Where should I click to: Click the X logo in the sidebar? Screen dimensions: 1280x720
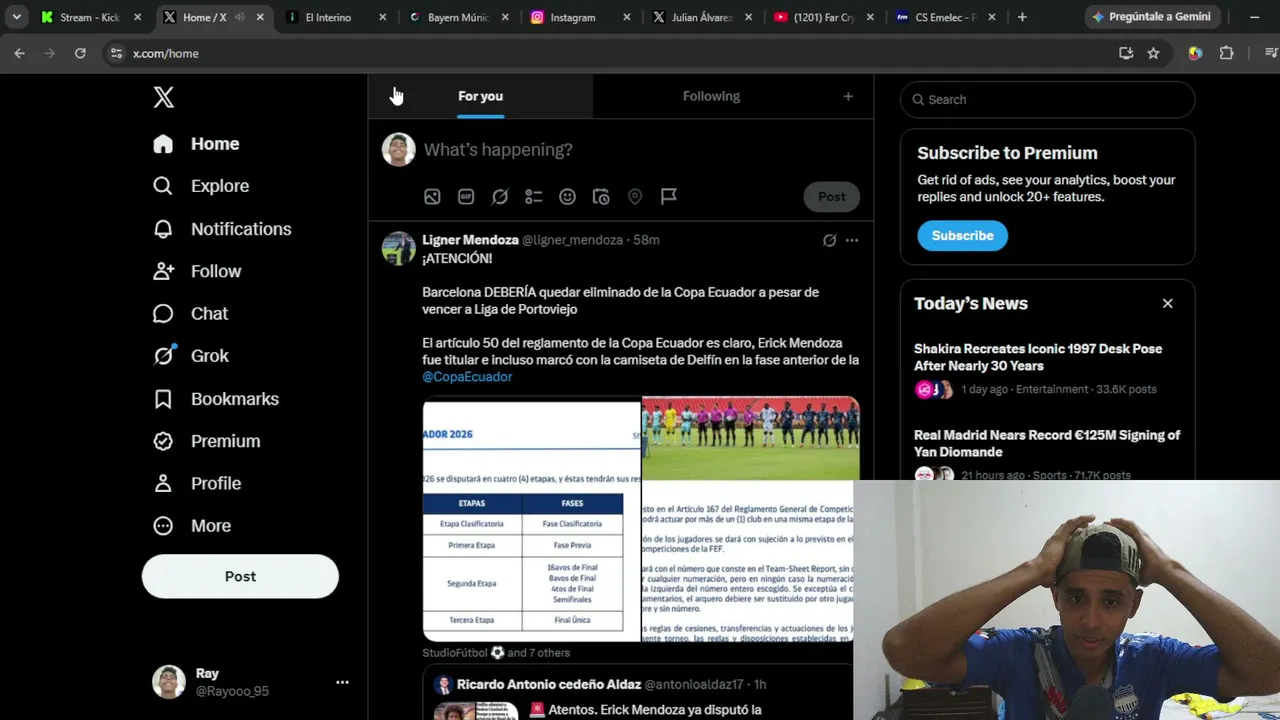(x=164, y=97)
